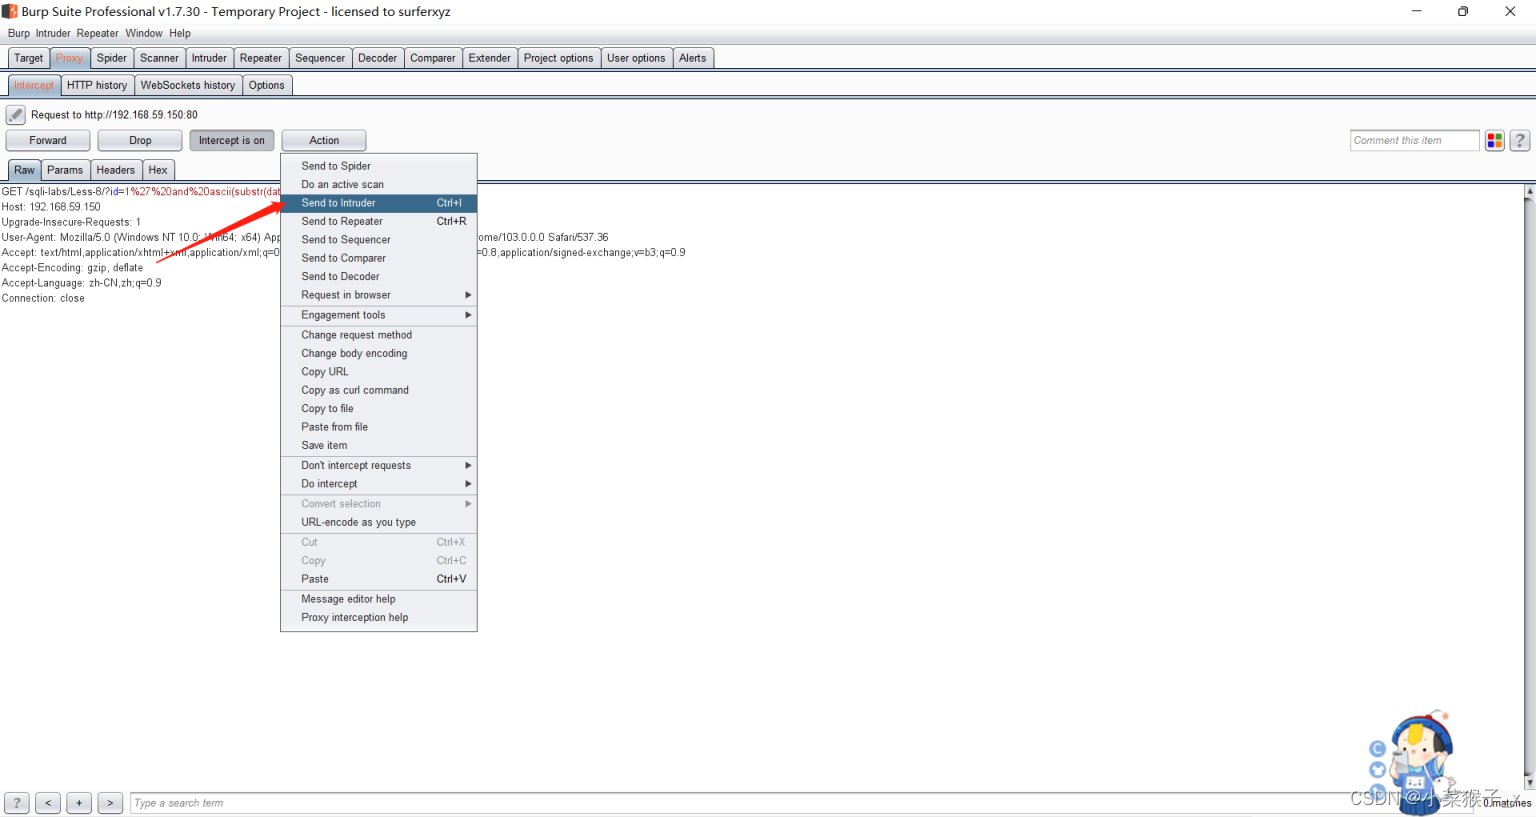Select Paste in context menu
Viewport: 1536px width, 817px height.
(379, 579)
